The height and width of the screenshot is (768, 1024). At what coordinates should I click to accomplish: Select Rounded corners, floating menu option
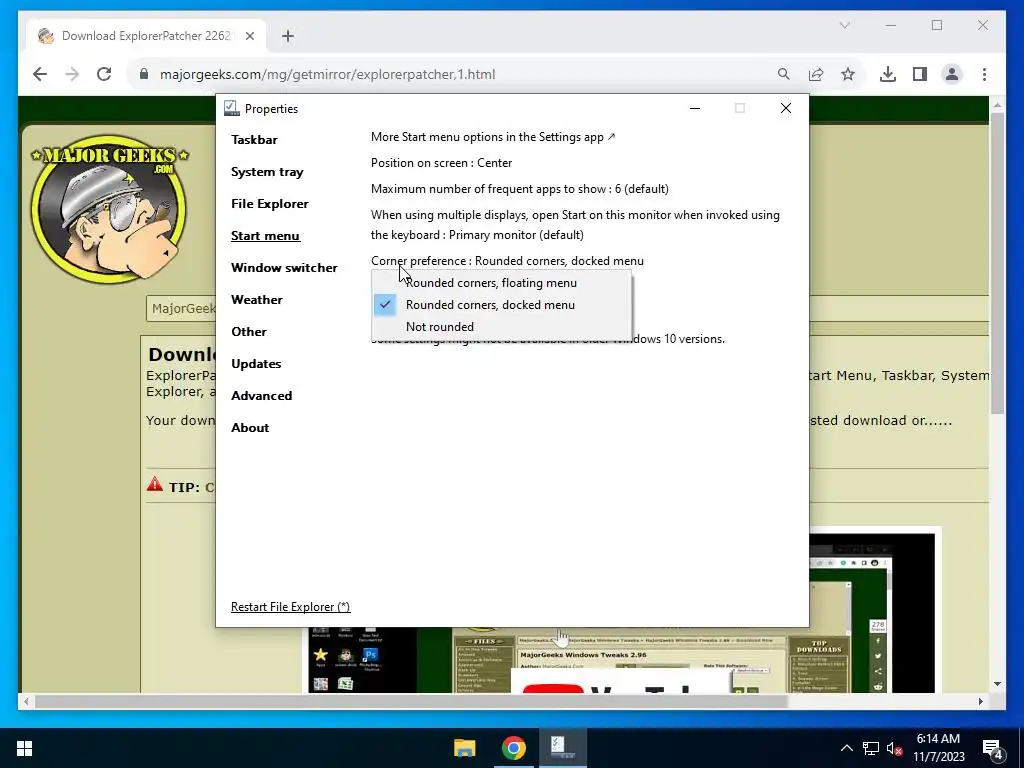point(502,283)
